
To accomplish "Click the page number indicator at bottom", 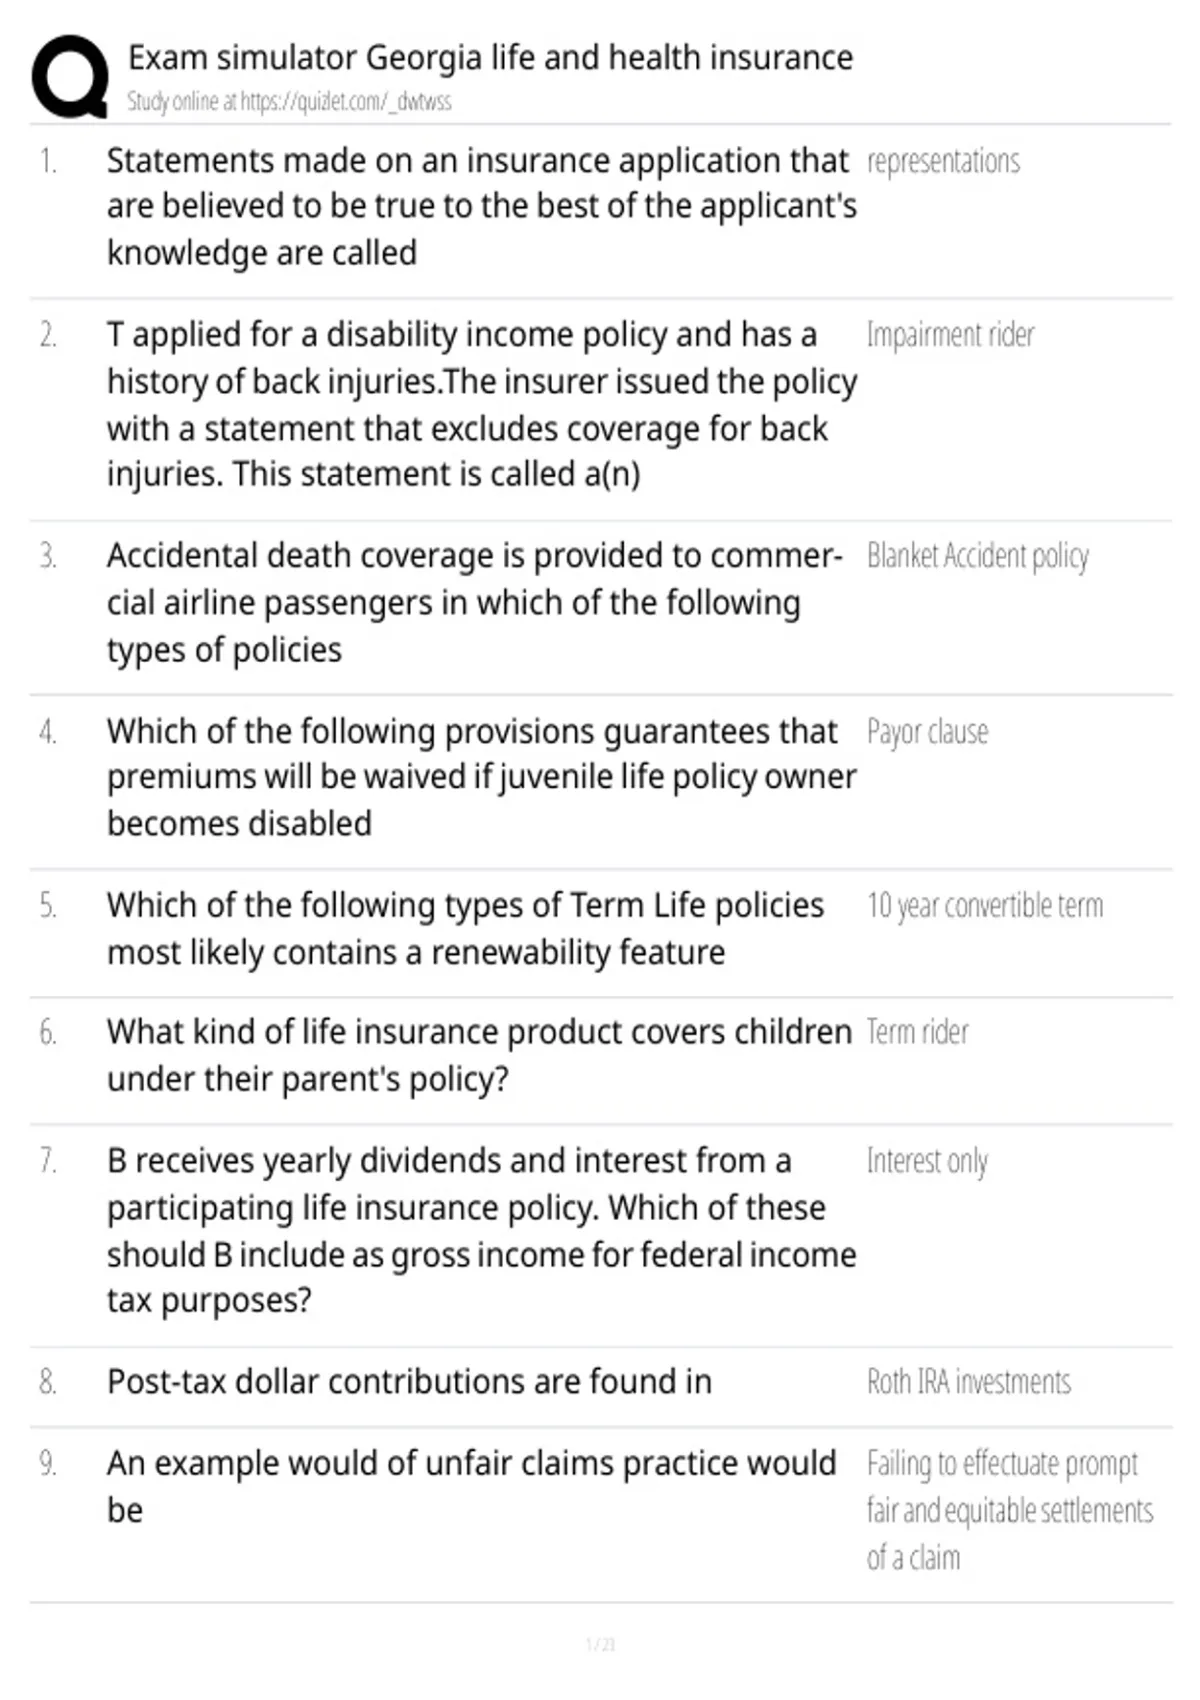I will point(600,1644).
